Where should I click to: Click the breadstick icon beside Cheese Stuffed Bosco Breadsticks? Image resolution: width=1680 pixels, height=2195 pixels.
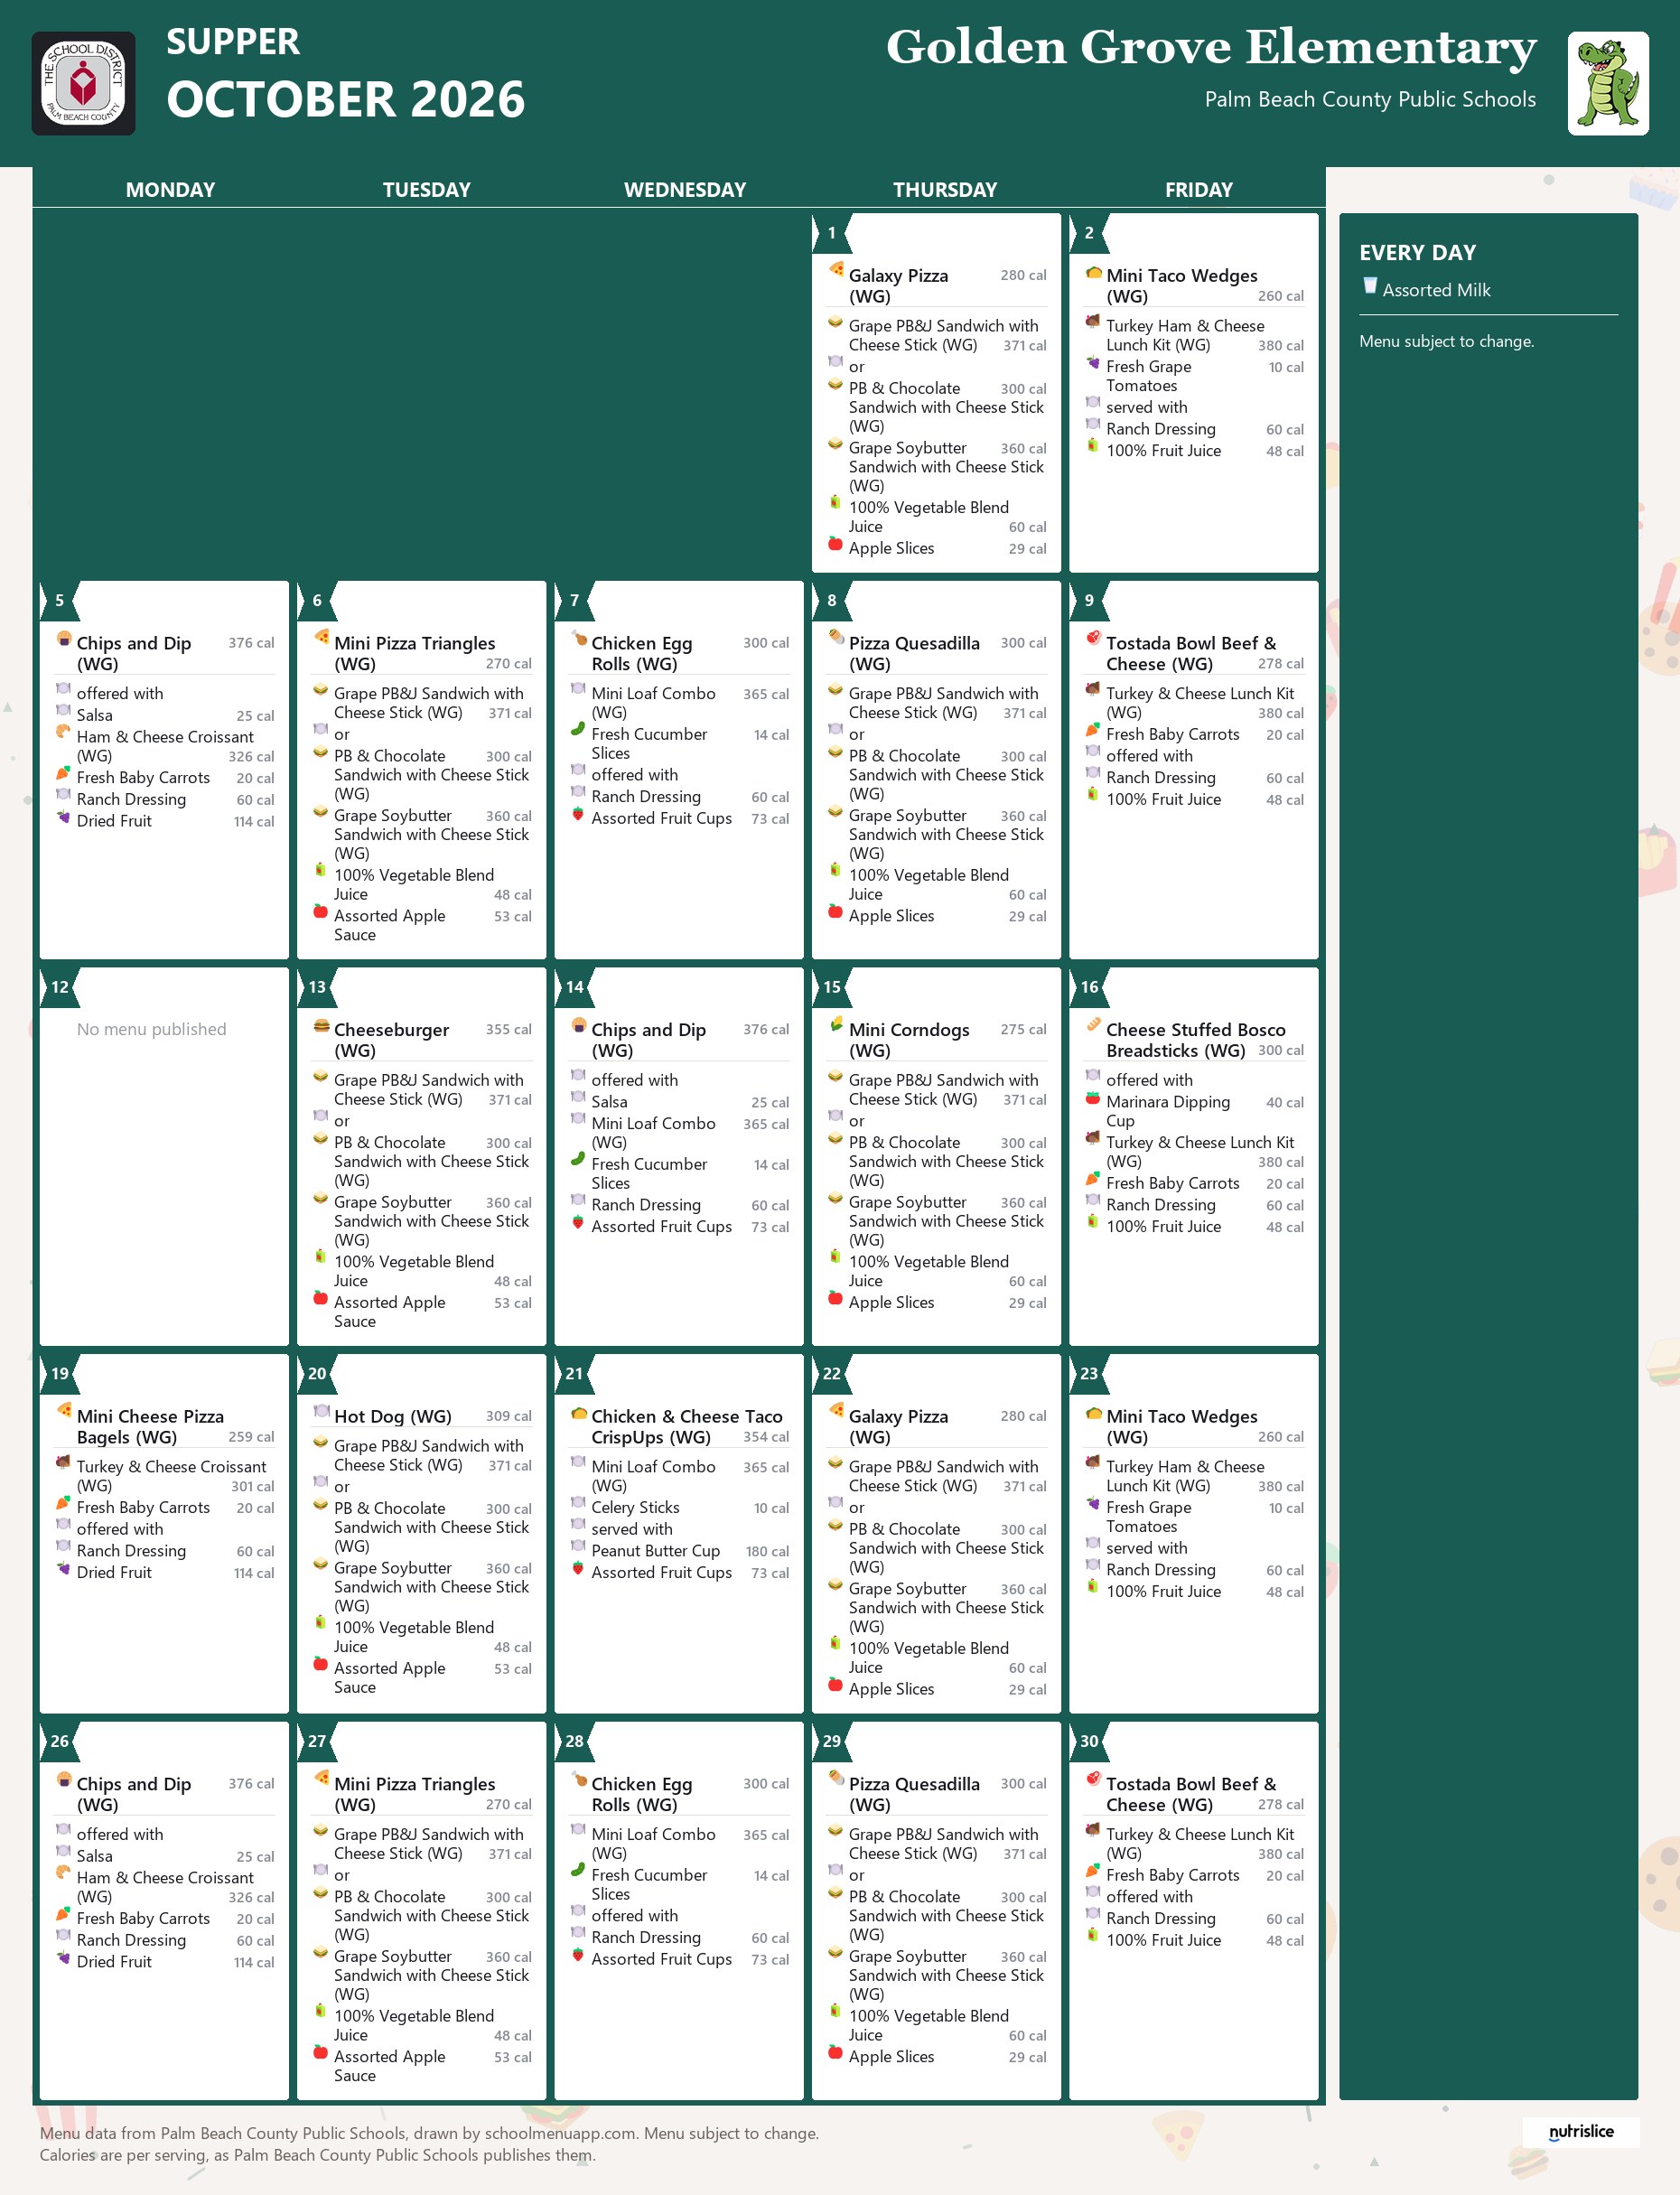pyautogui.click(x=1093, y=1024)
